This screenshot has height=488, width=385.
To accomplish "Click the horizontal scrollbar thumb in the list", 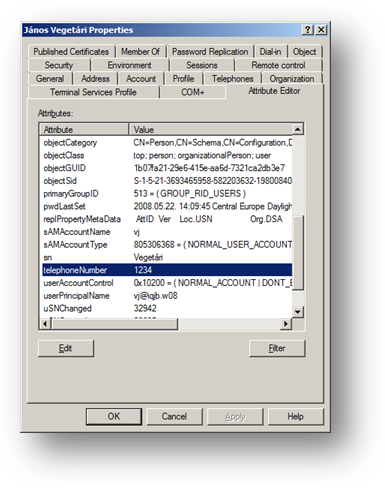I will (114, 323).
